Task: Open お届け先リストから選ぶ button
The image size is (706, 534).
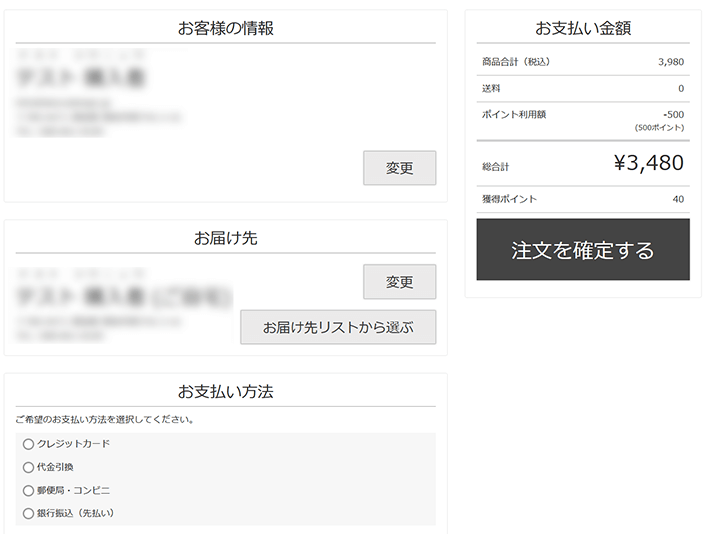Action: [x=338, y=327]
